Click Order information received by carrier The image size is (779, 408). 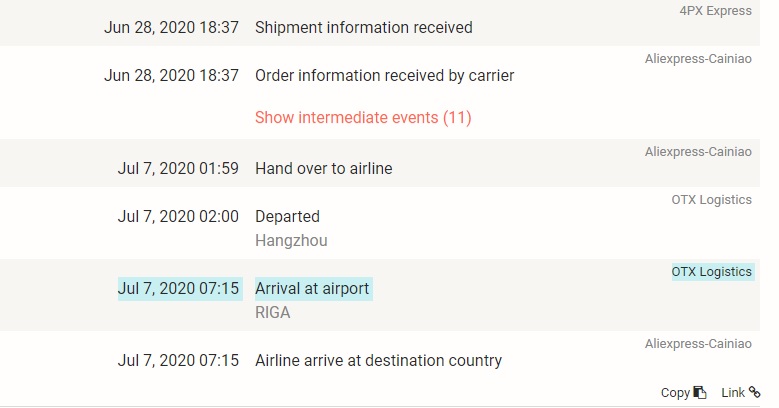tap(385, 76)
